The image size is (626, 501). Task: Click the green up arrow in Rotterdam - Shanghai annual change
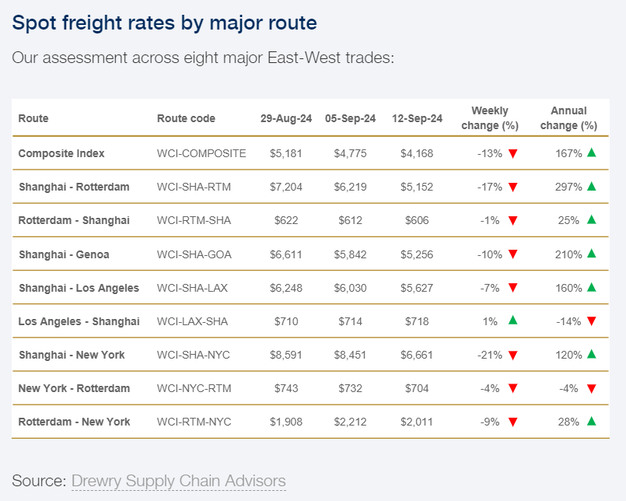click(x=591, y=220)
